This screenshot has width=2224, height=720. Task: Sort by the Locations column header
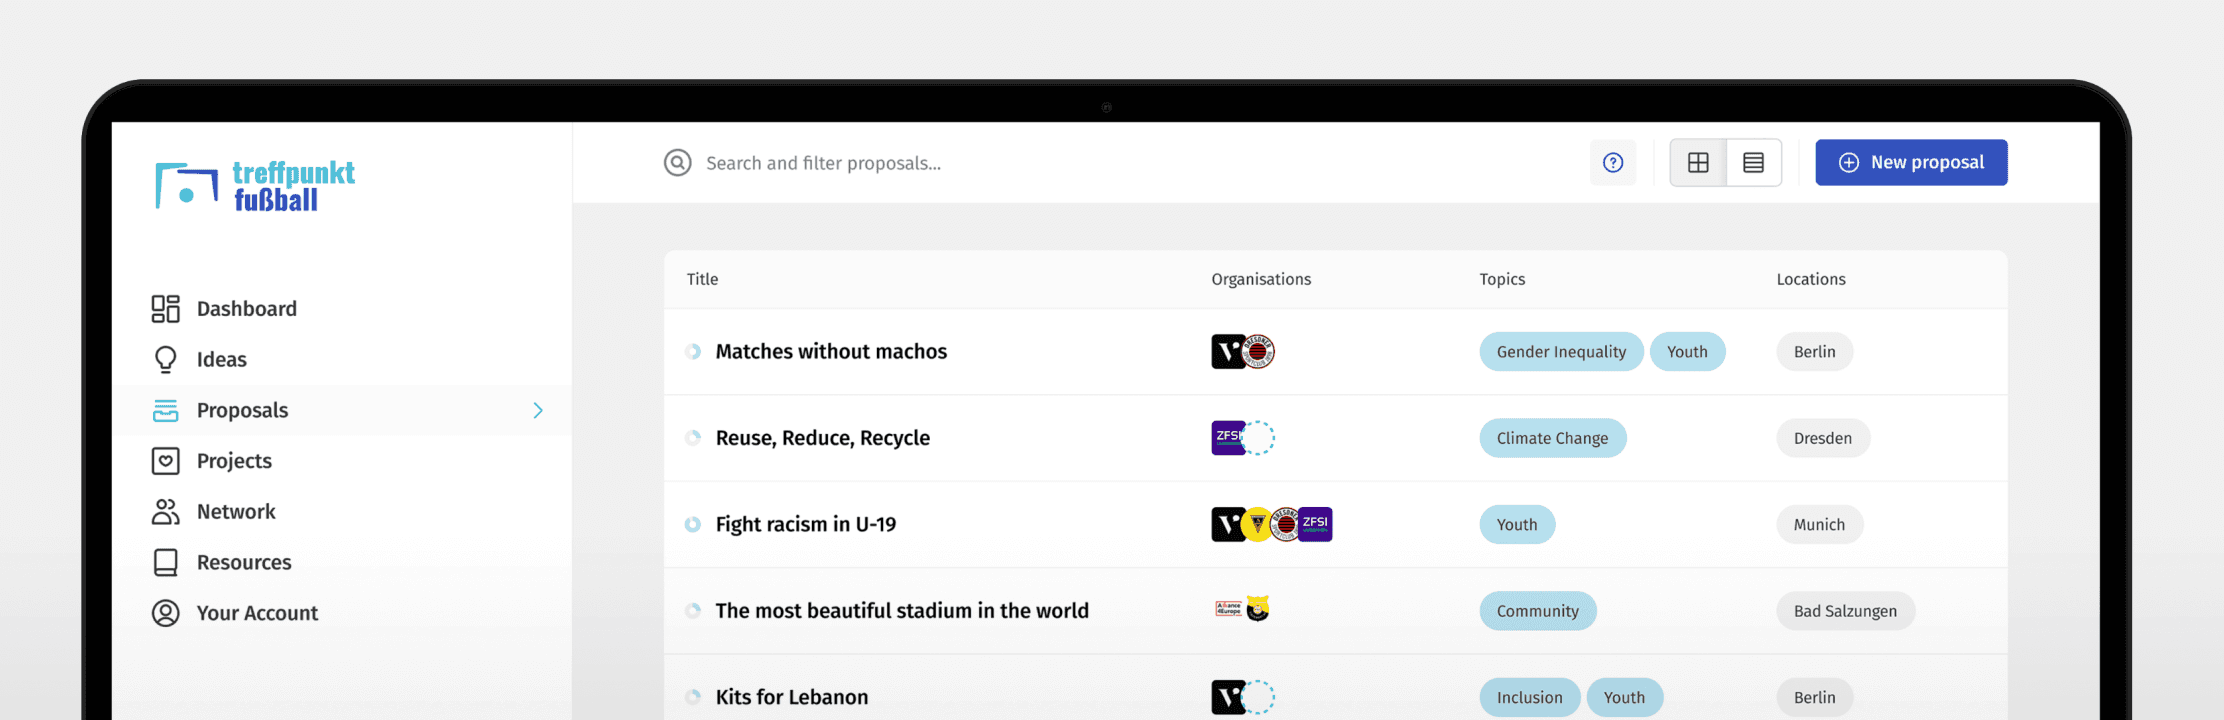[1811, 280]
